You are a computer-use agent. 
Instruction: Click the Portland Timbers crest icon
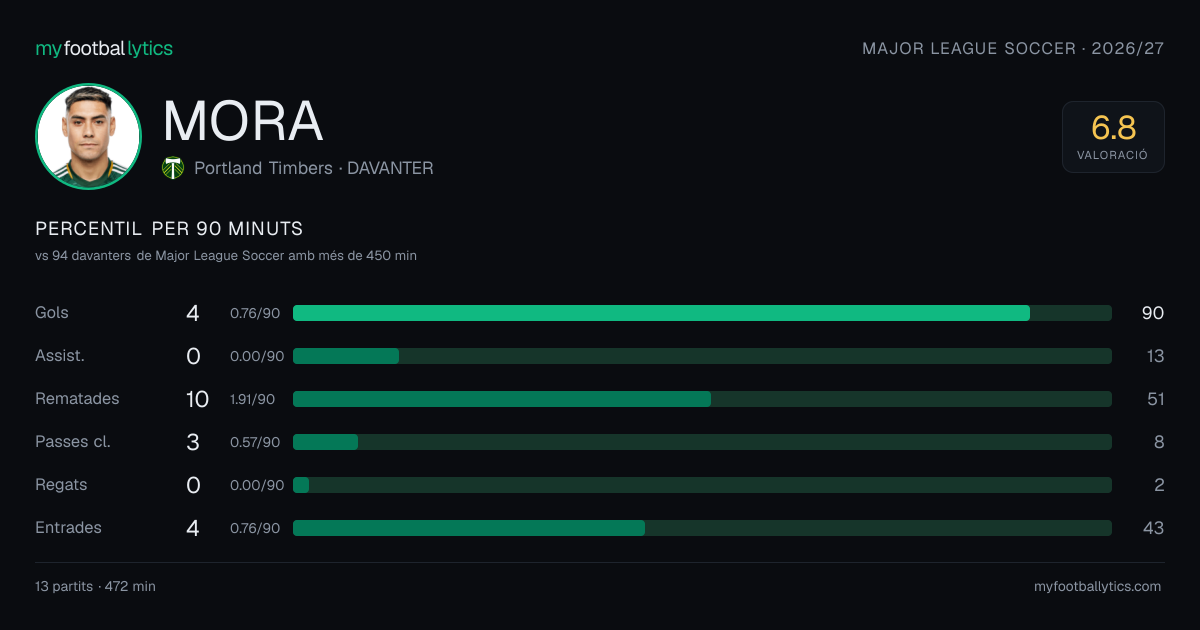[x=173, y=168]
